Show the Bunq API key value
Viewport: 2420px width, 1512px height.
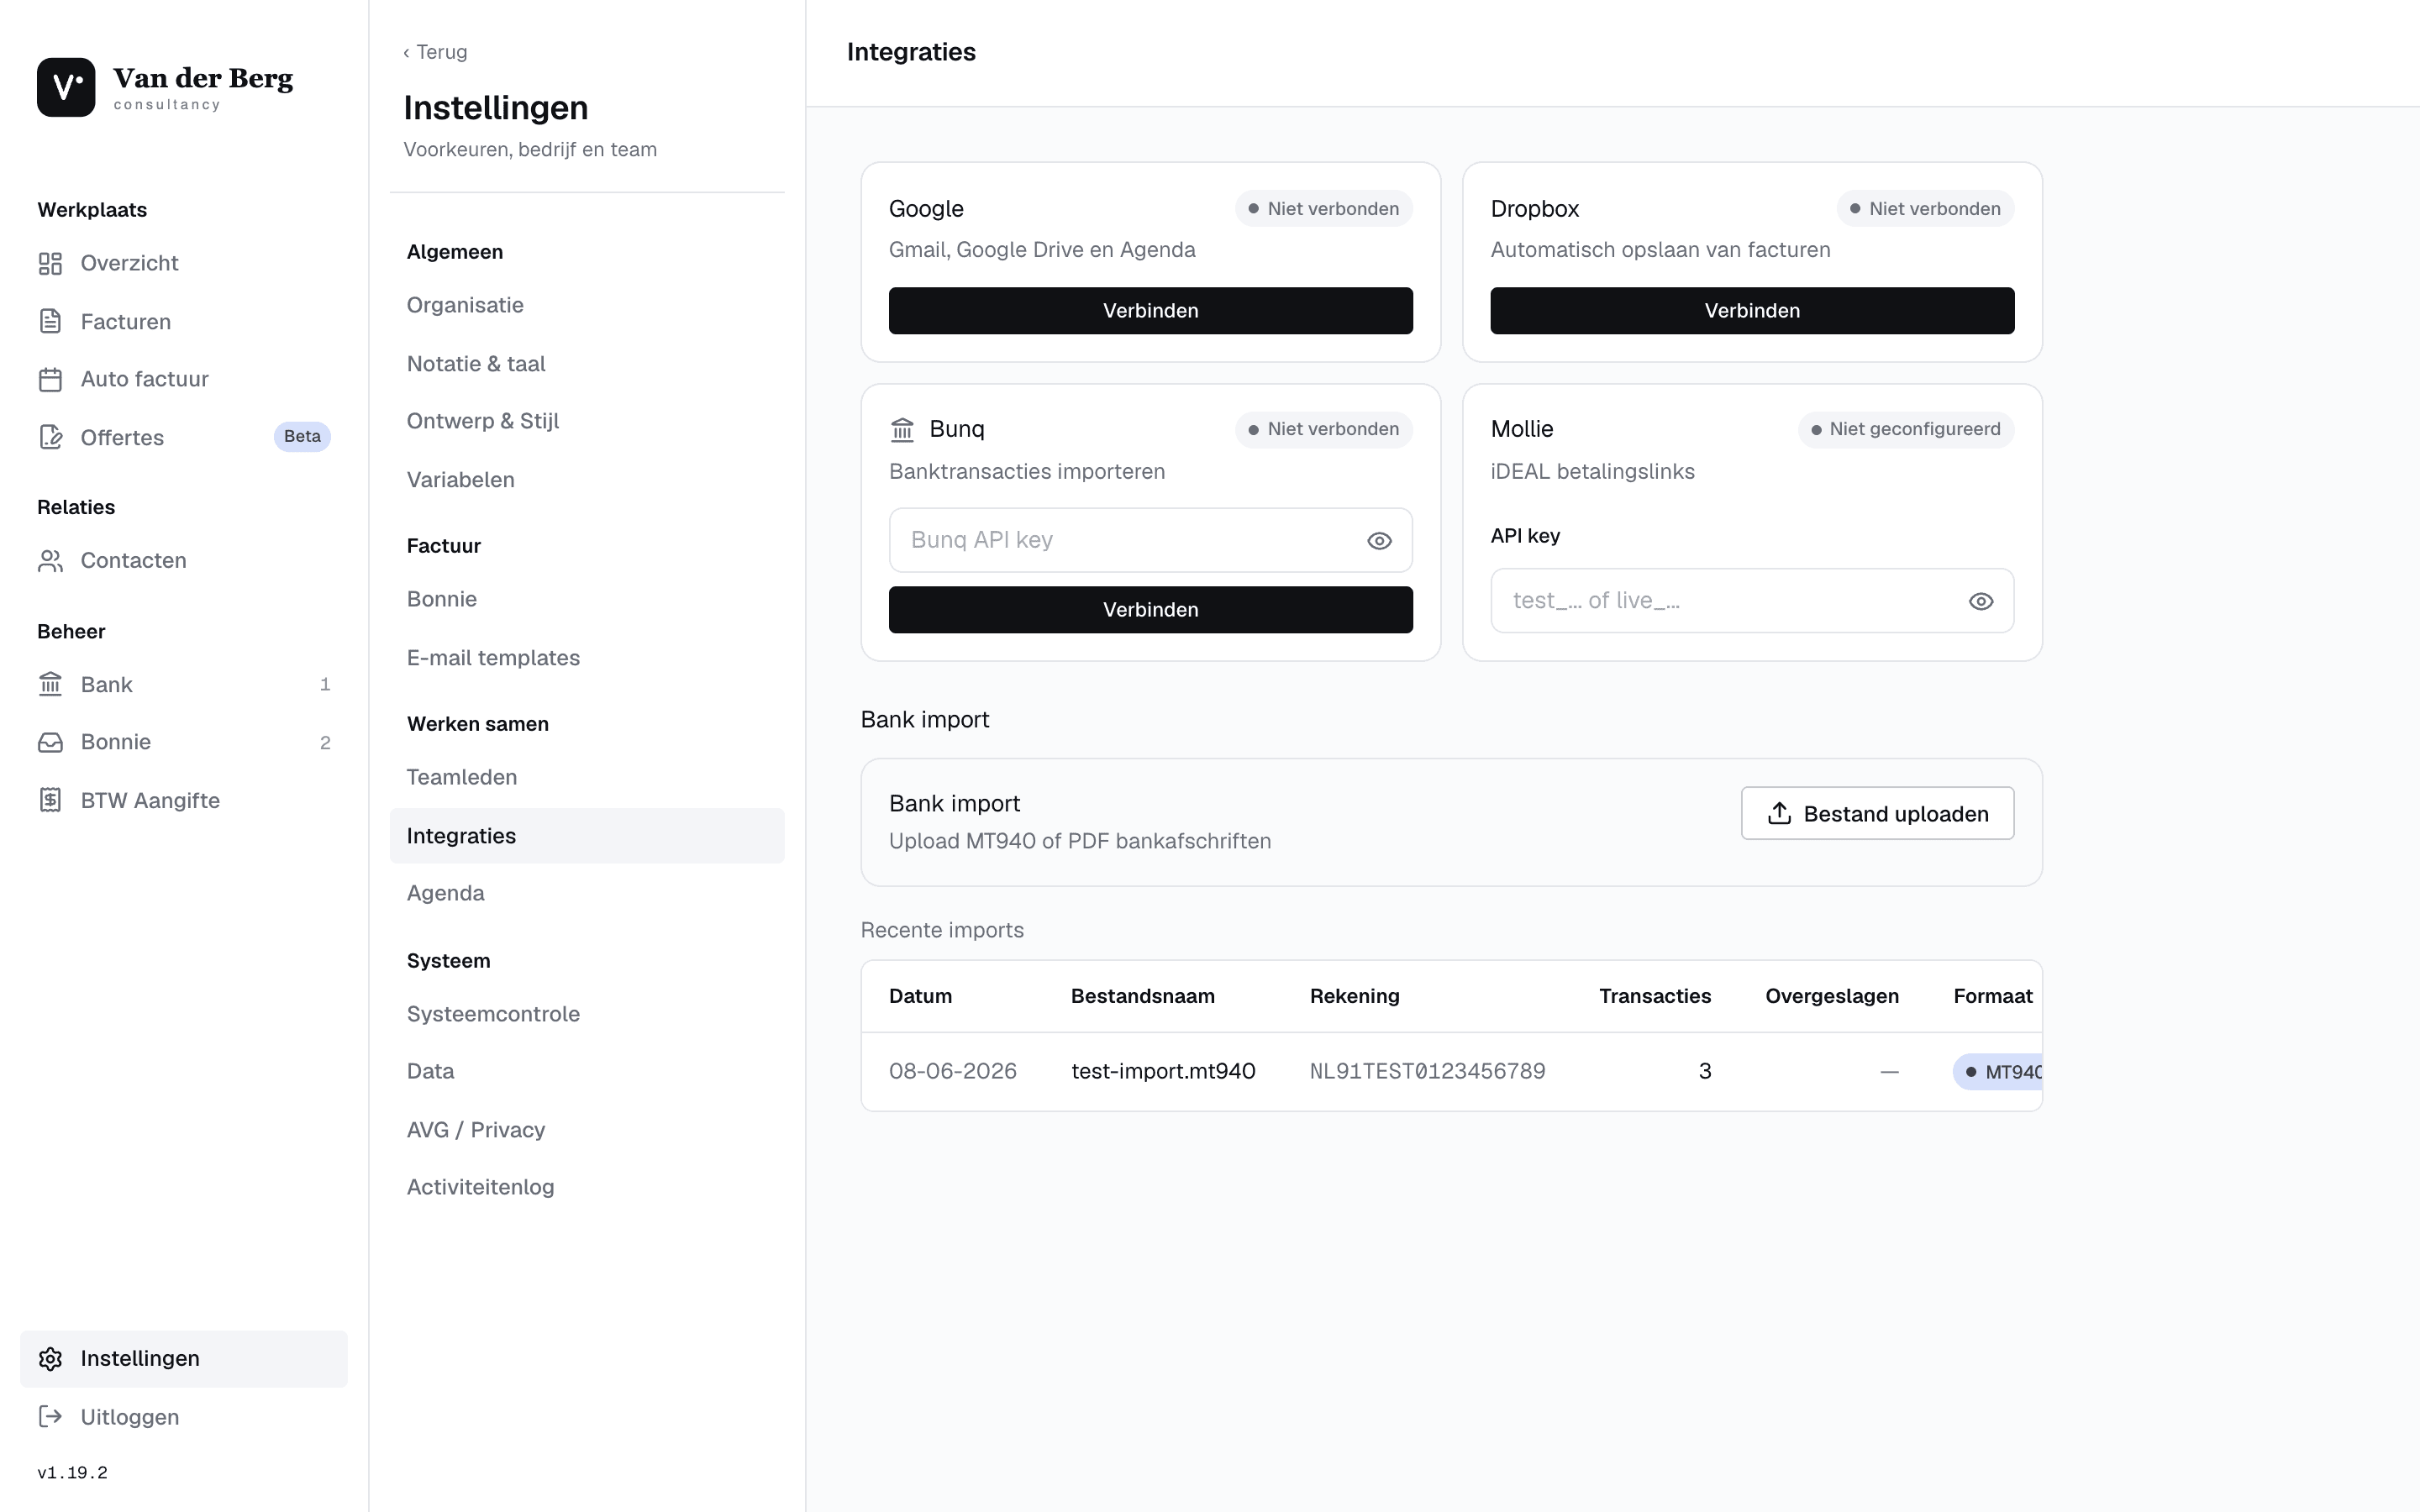coord(1379,541)
